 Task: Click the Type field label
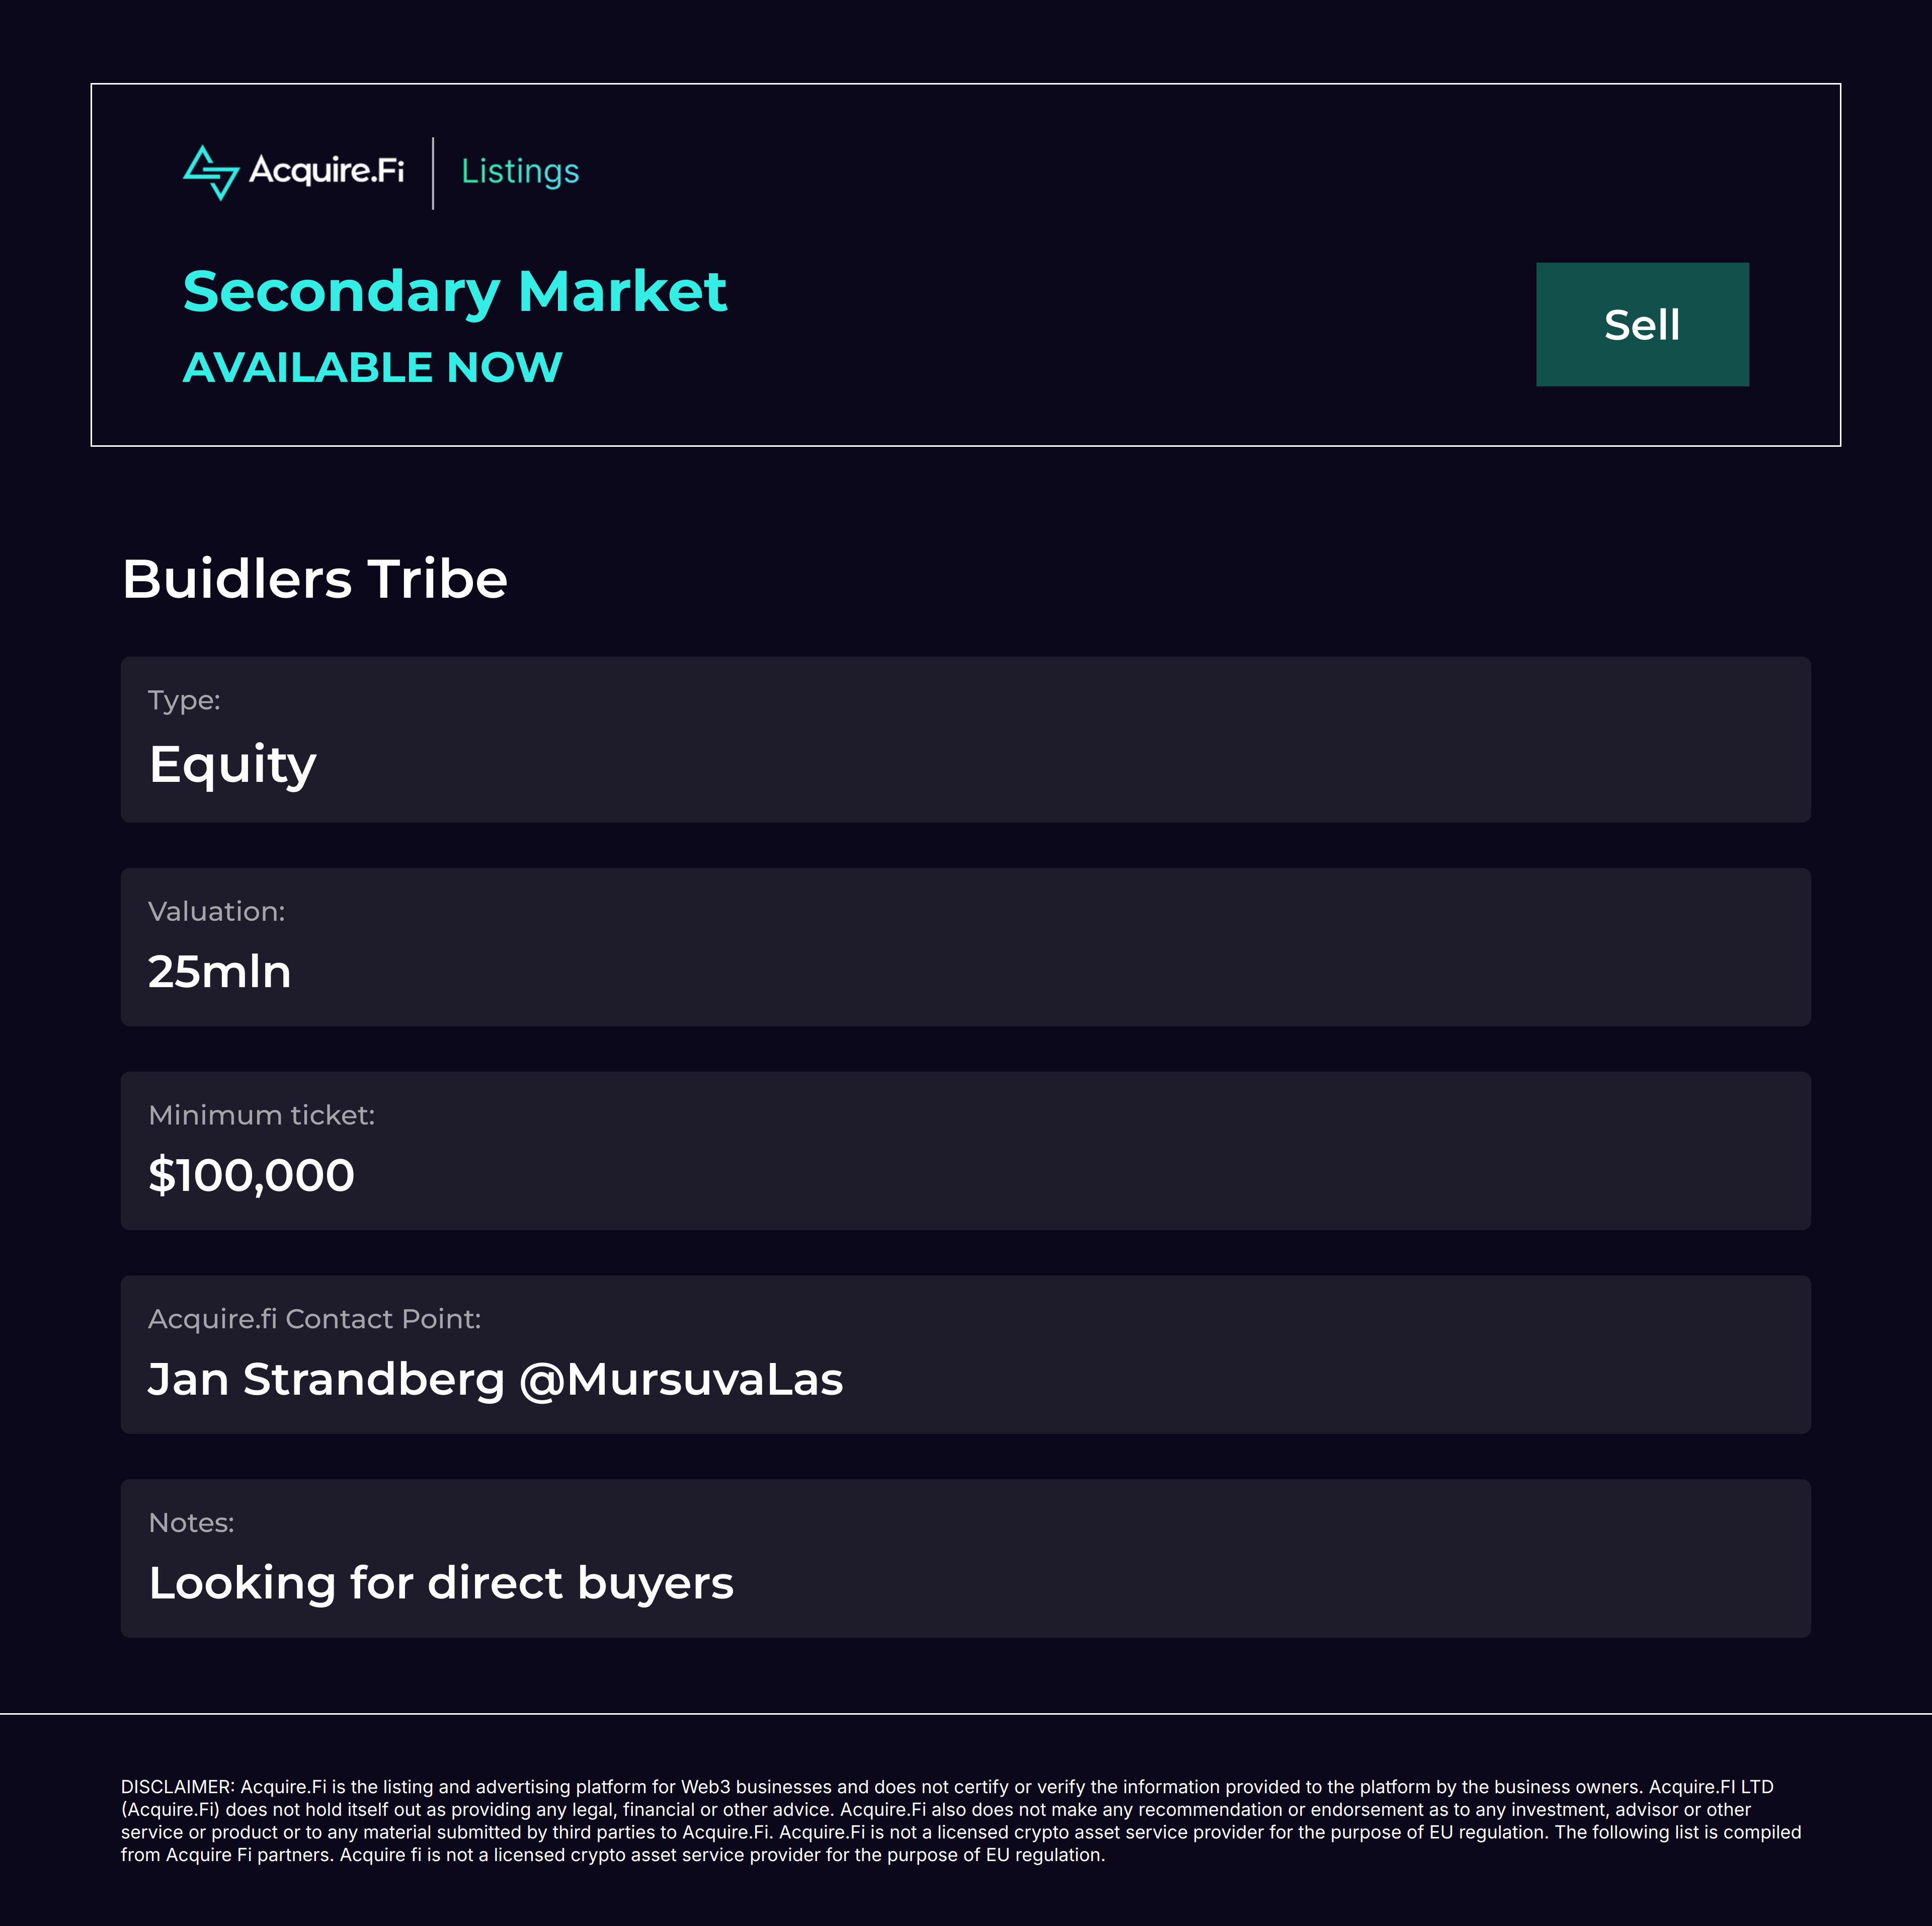[184, 700]
